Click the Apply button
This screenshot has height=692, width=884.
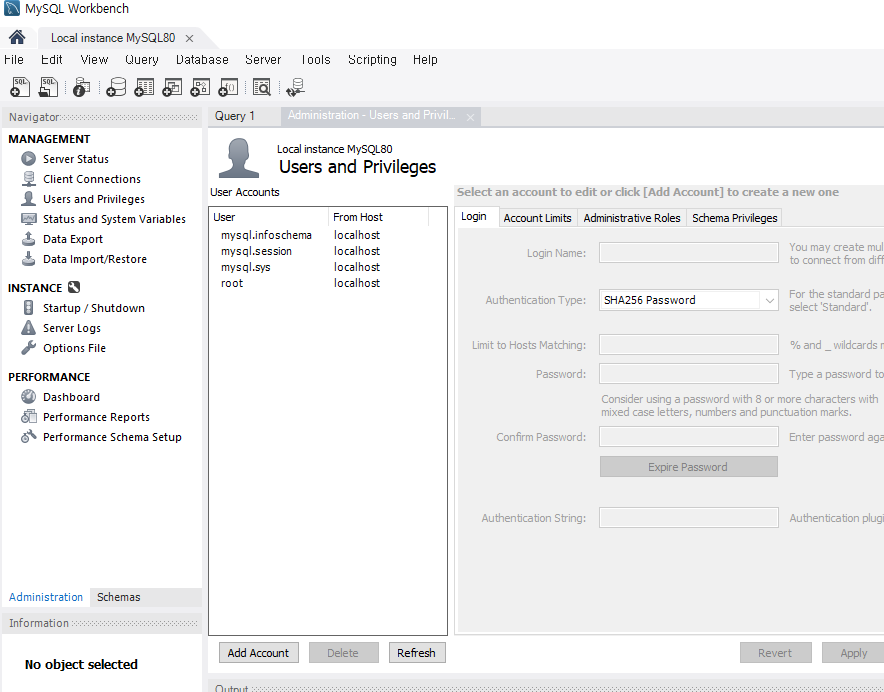point(853,653)
